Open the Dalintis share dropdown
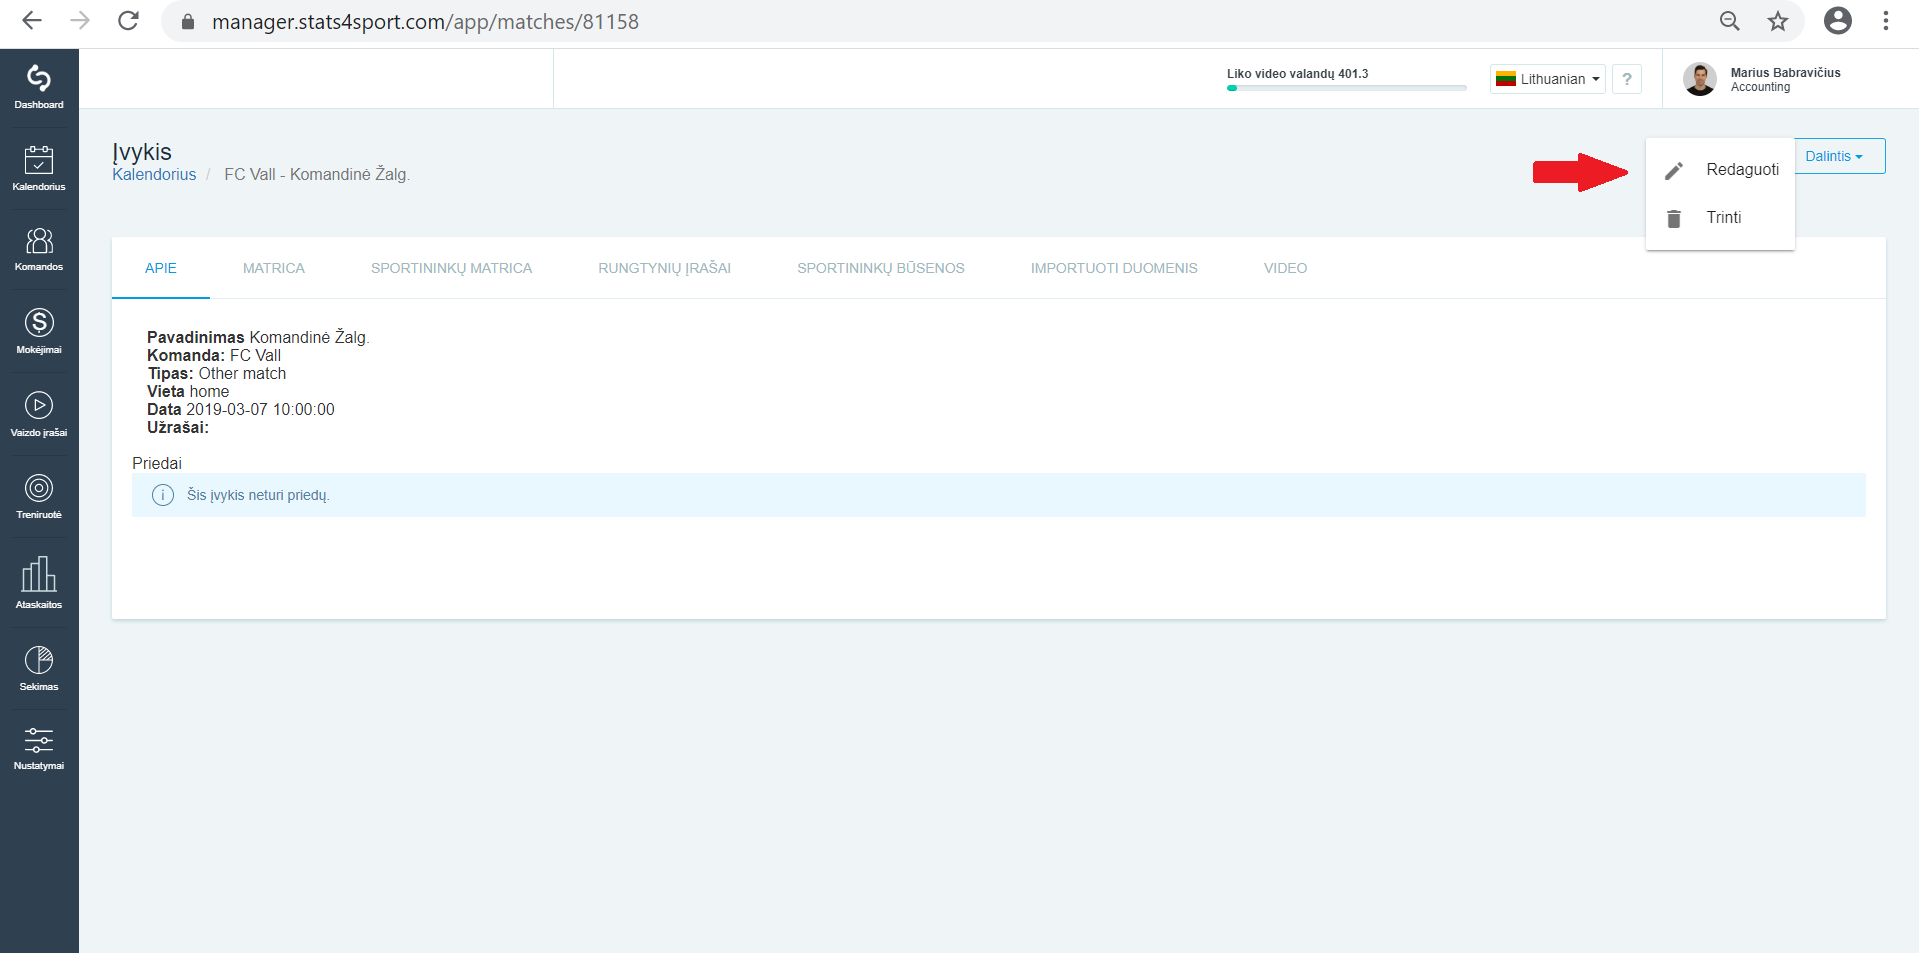This screenshot has width=1919, height=953. click(1840, 156)
